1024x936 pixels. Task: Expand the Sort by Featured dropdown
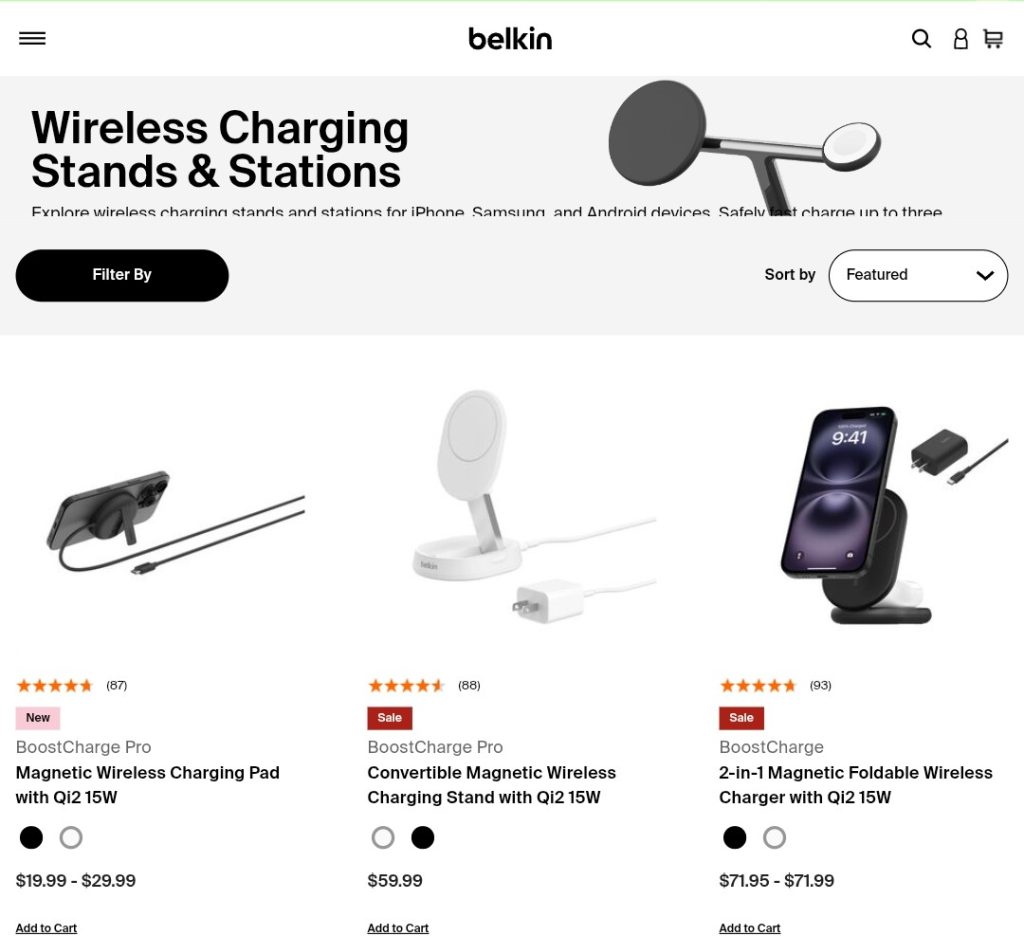pos(918,275)
